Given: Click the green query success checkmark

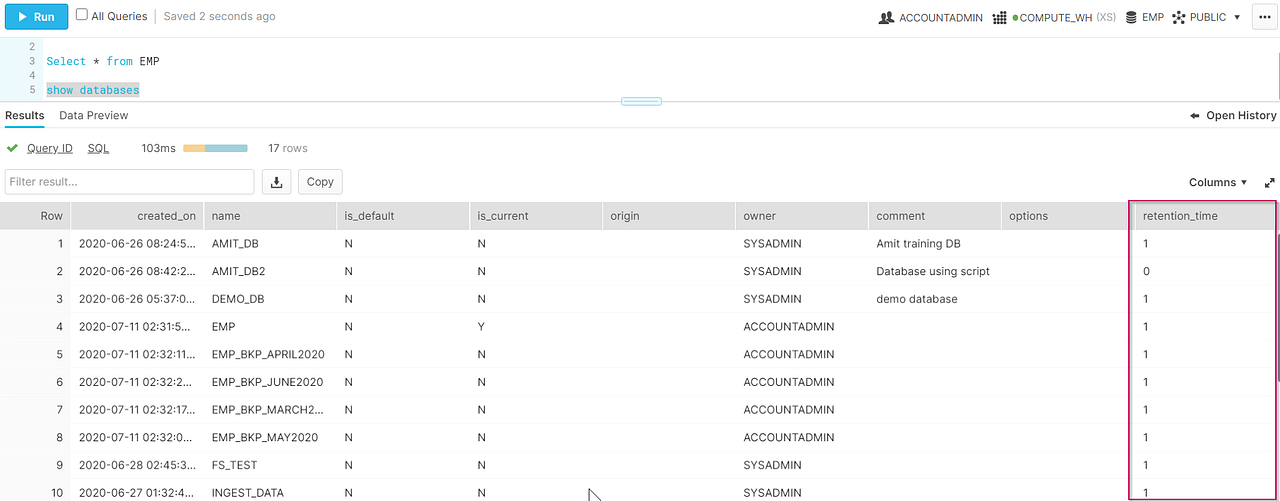Looking at the screenshot, I should [x=12, y=148].
